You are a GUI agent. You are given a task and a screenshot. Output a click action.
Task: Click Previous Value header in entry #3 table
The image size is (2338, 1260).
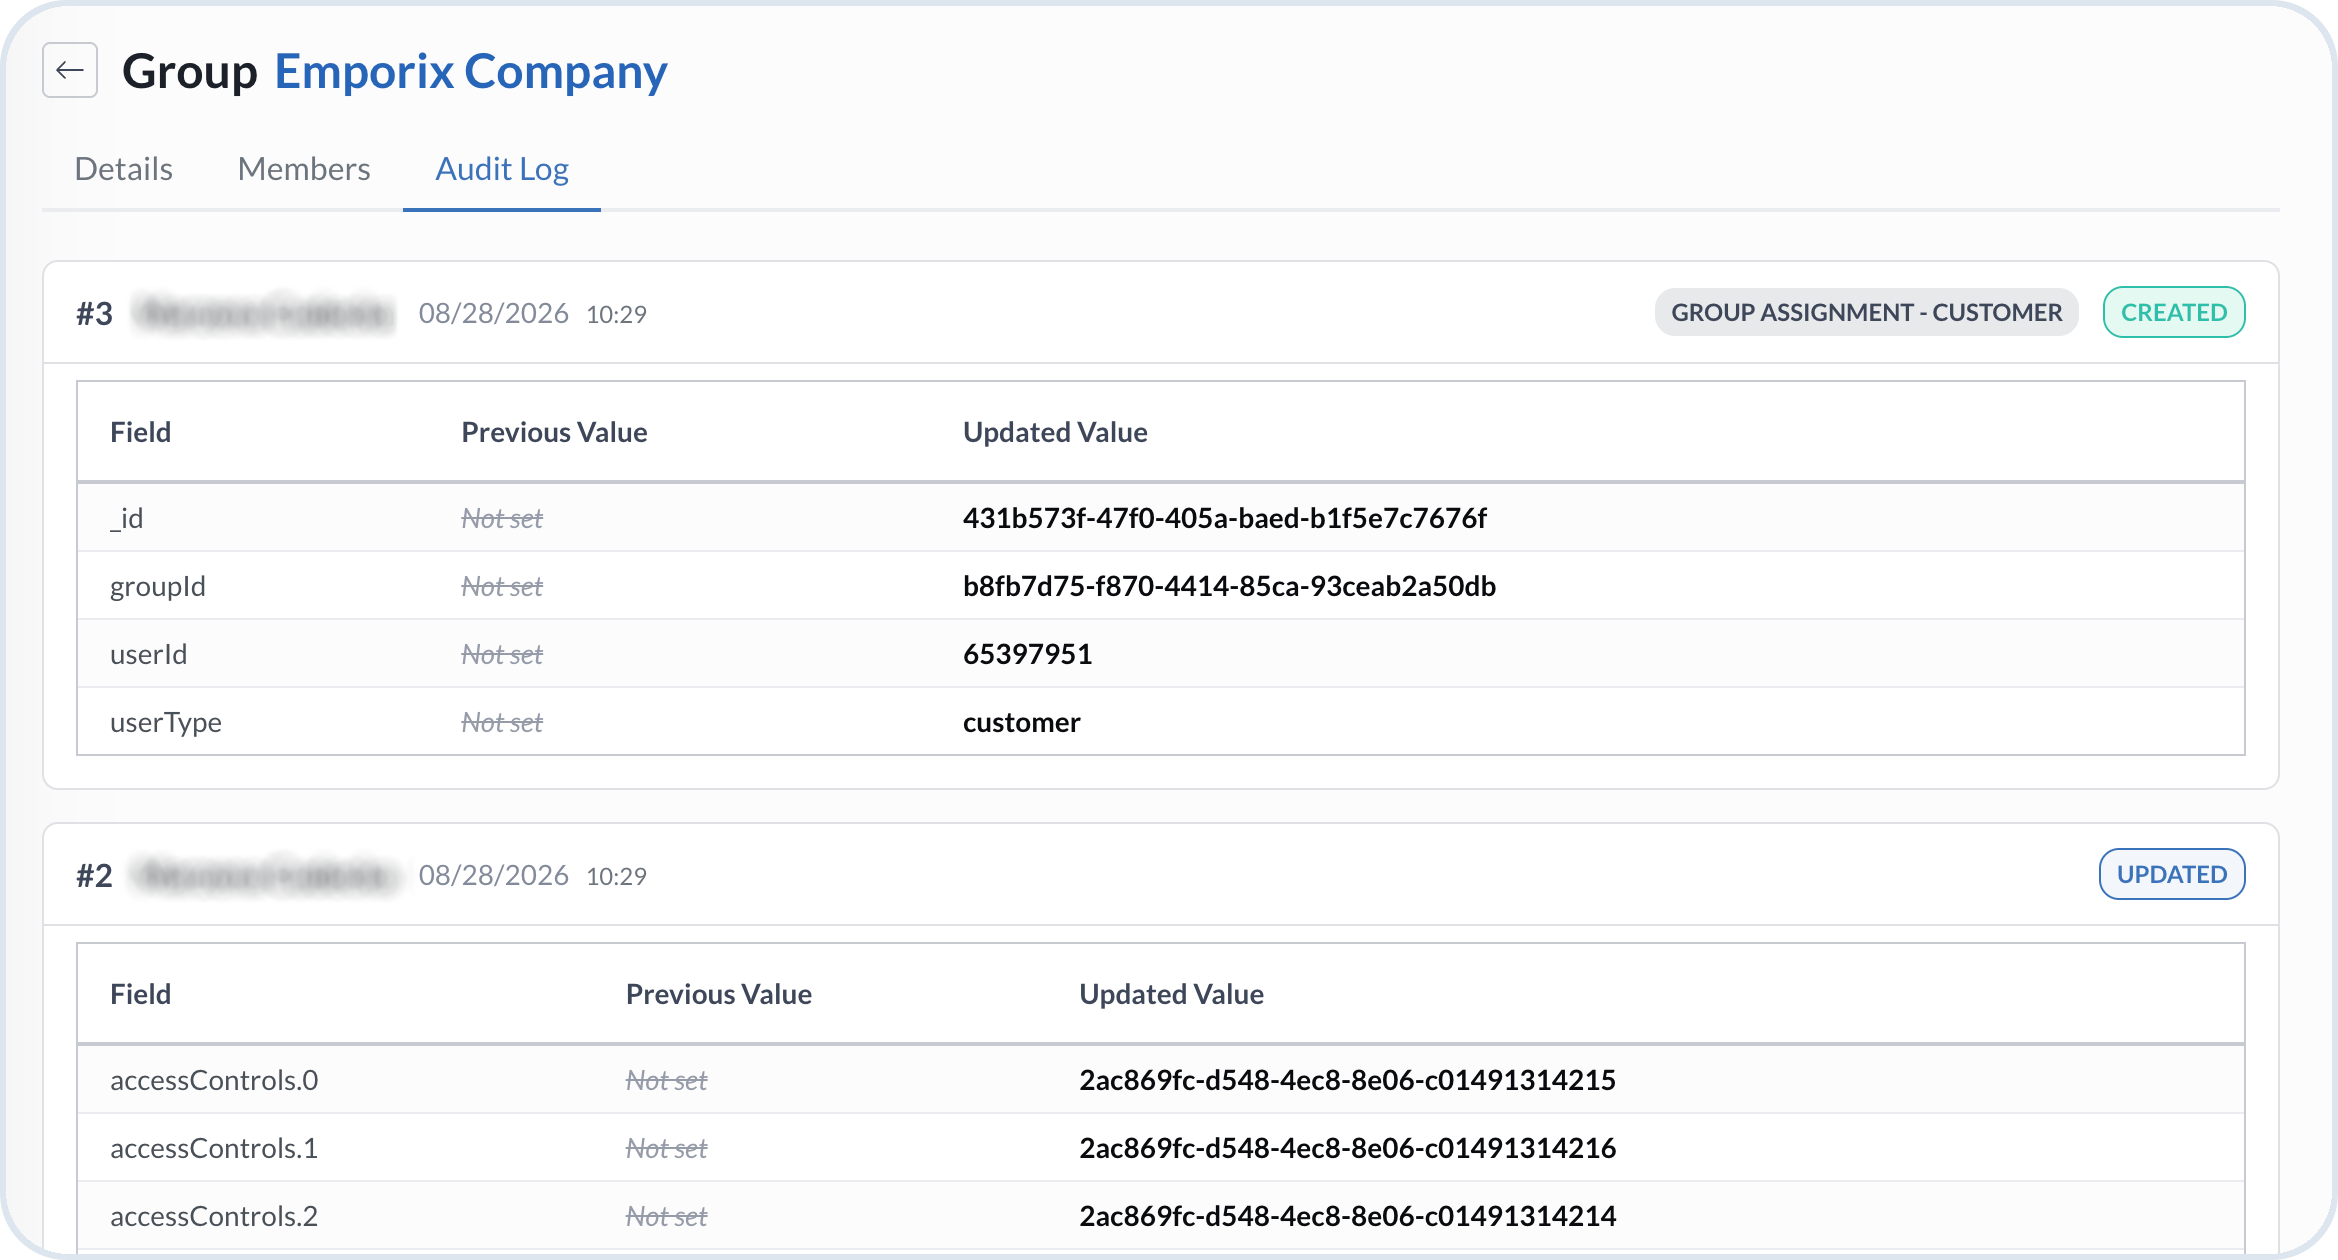[x=554, y=432]
